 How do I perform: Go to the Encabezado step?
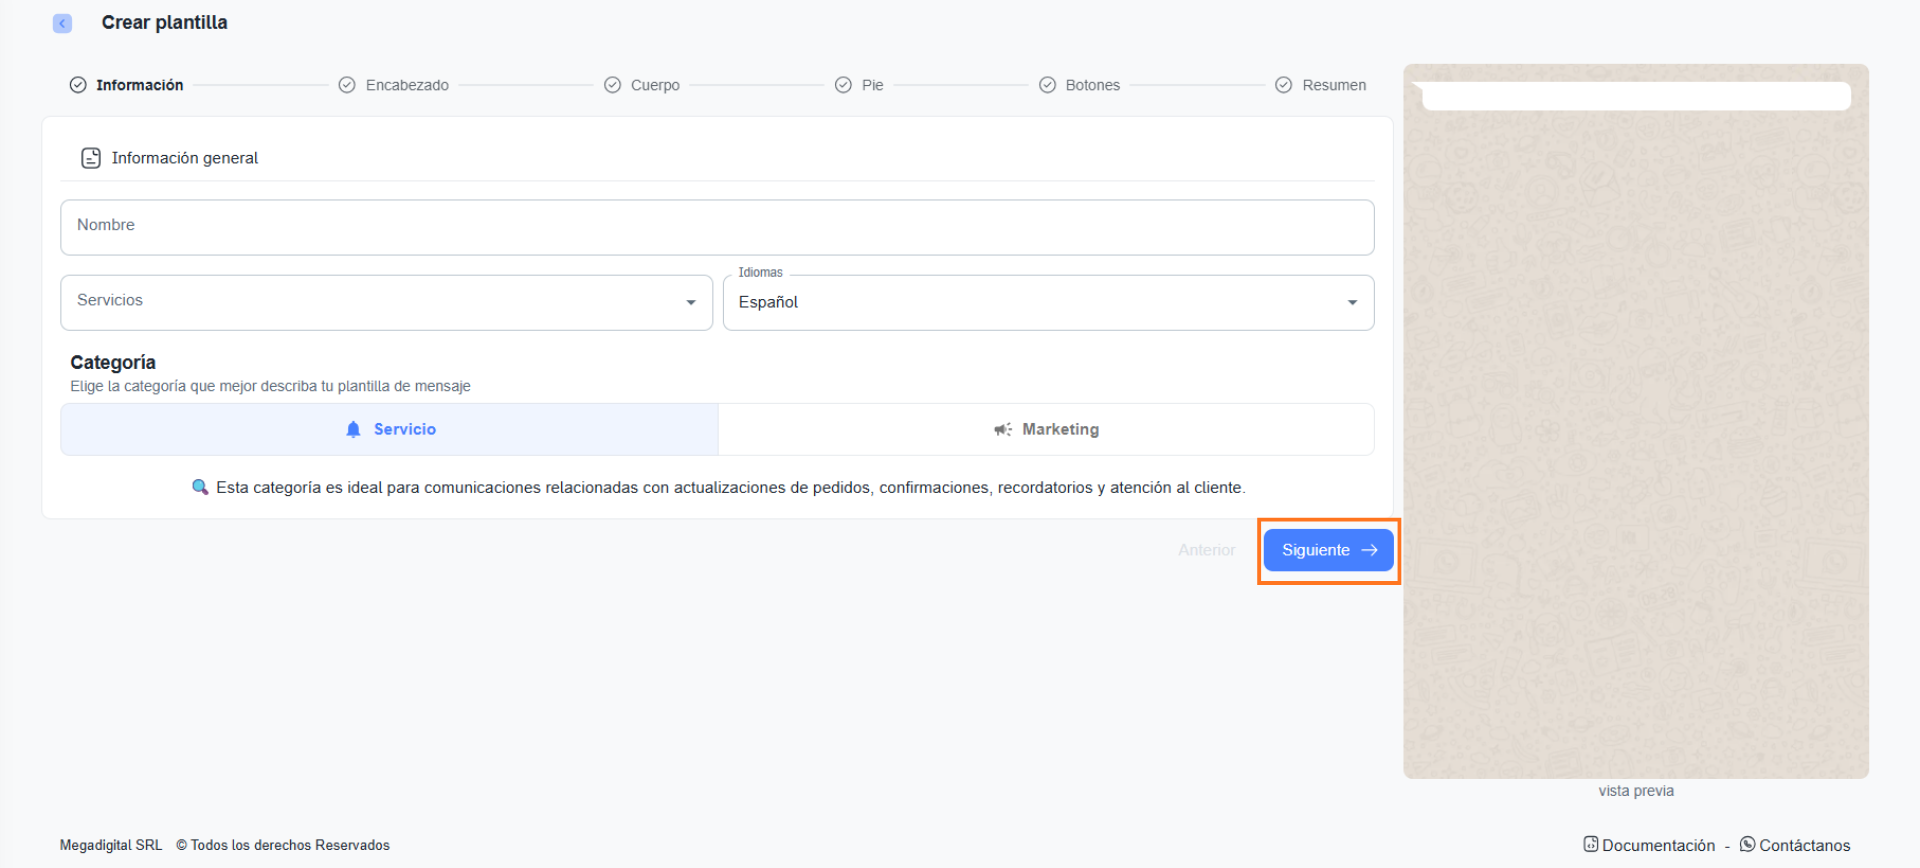coord(406,85)
